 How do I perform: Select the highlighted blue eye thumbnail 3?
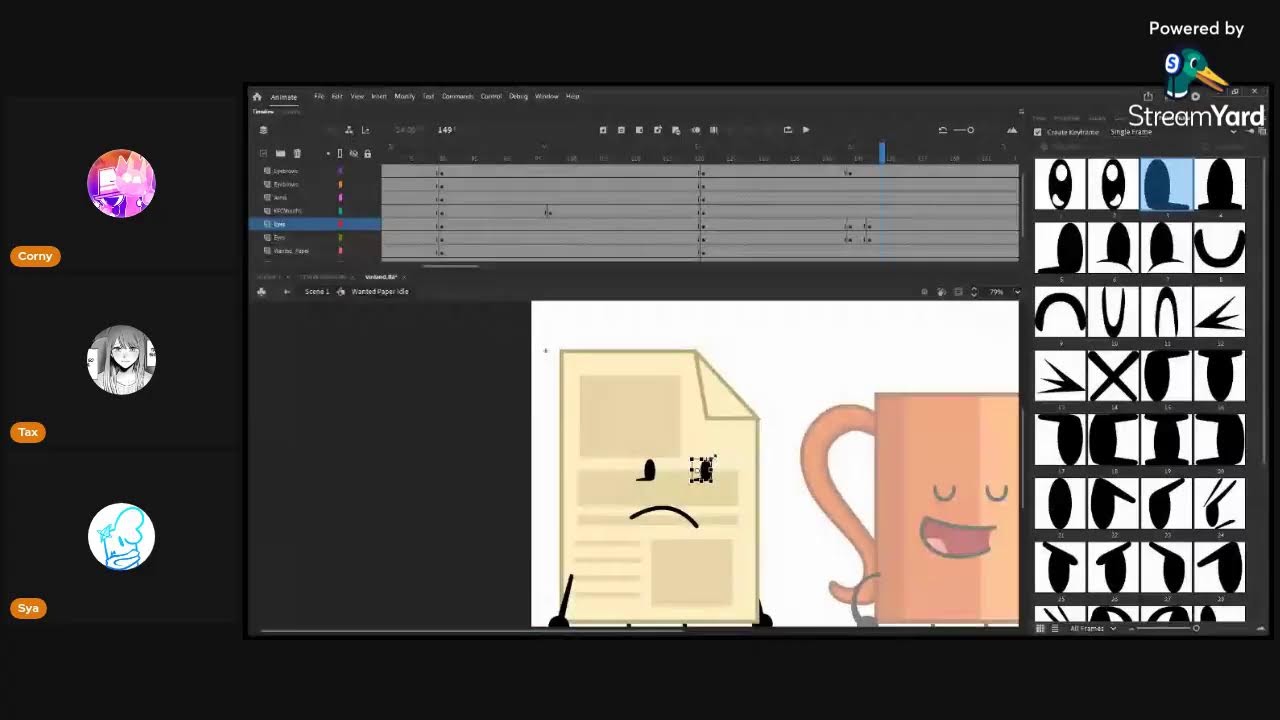tap(1166, 184)
